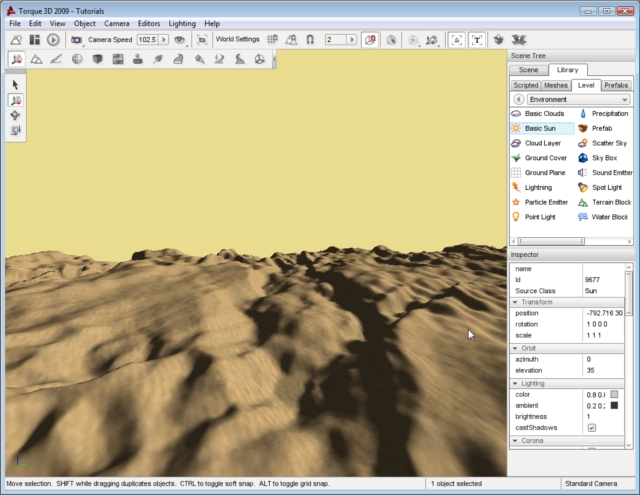Switch to the Scene tab
Image resolution: width=640 pixels, height=495 pixels.
coord(529,70)
